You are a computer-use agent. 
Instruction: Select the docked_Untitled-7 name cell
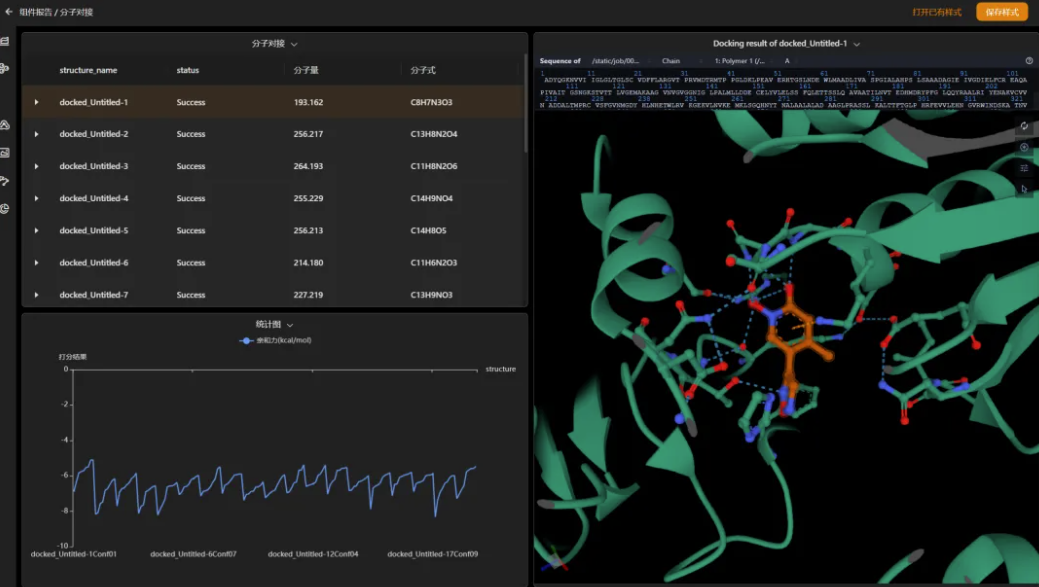[93, 295]
